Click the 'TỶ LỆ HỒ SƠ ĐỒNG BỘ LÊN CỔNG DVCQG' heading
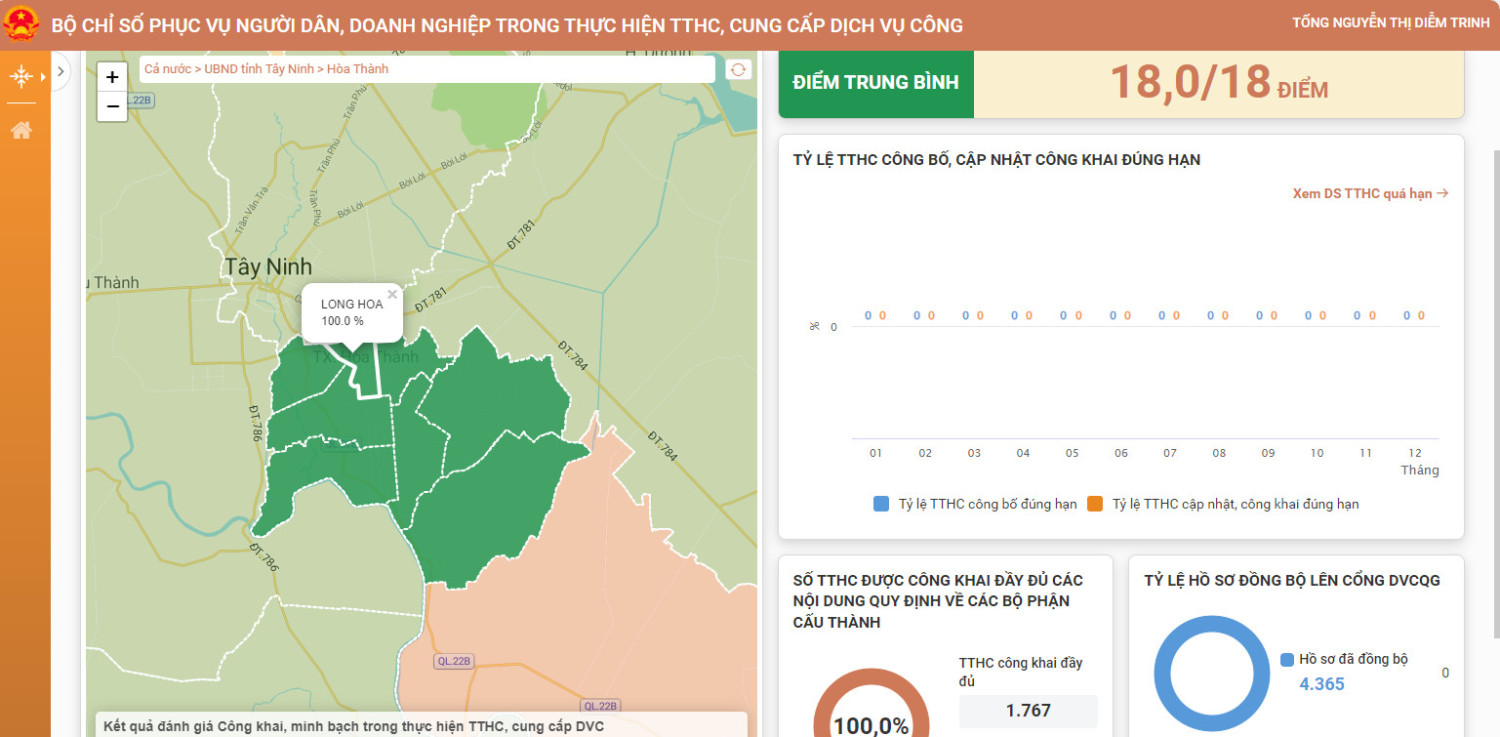The height and width of the screenshot is (737, 1500). (x=1292, y=580)
